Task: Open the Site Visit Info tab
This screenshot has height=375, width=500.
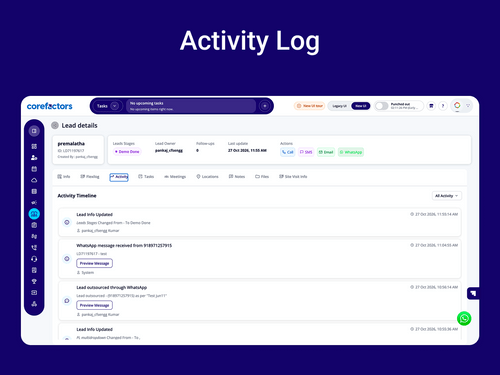Action: [293, 177]
